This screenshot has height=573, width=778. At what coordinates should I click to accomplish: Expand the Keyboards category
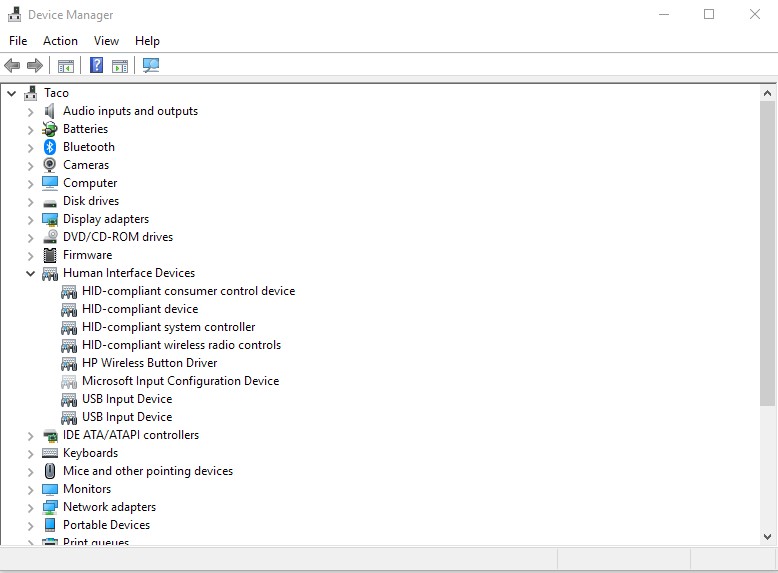coord(31,453)
